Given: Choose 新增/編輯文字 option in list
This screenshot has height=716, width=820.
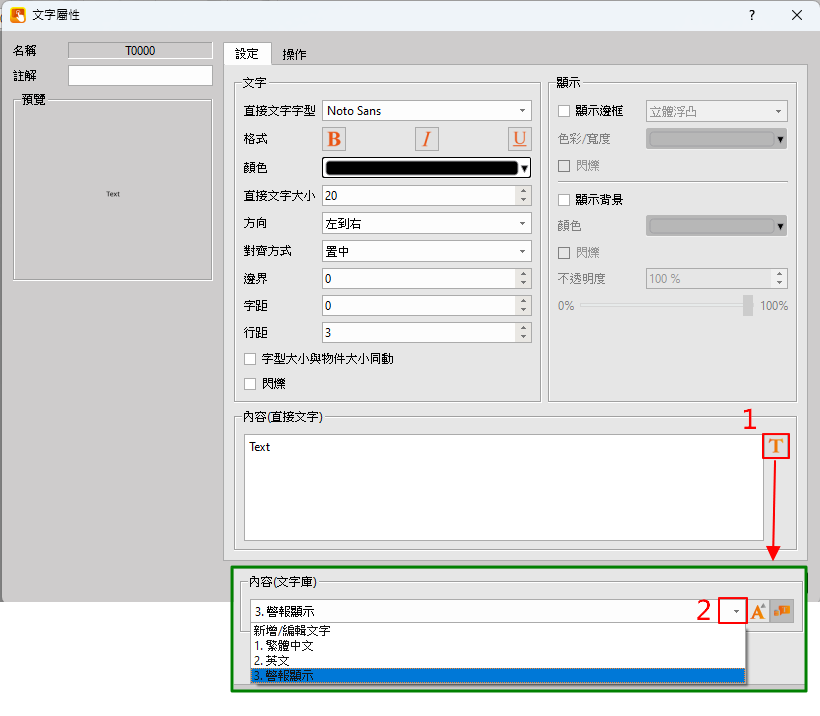Looking at the screenshot, I should pyautogui.click(x=292, y=631).
